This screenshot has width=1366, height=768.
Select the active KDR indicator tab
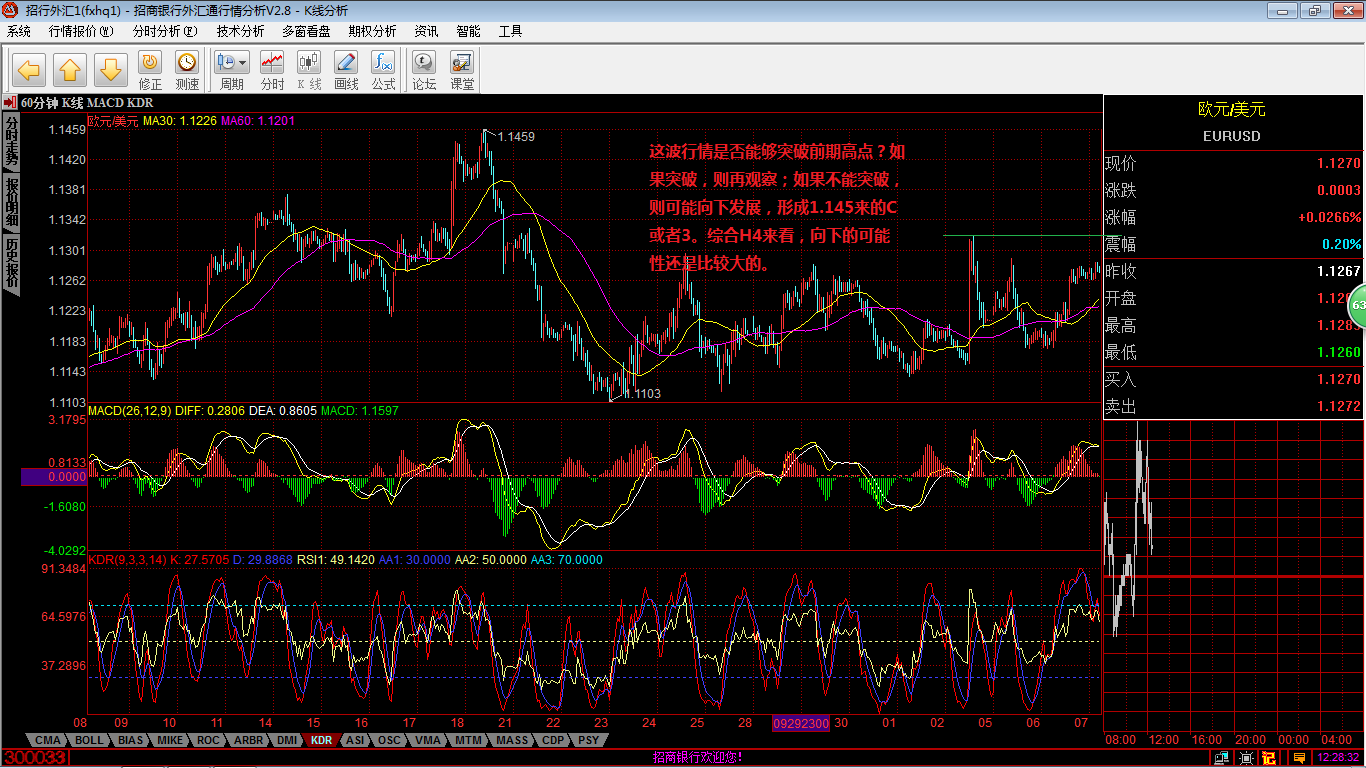322,740
